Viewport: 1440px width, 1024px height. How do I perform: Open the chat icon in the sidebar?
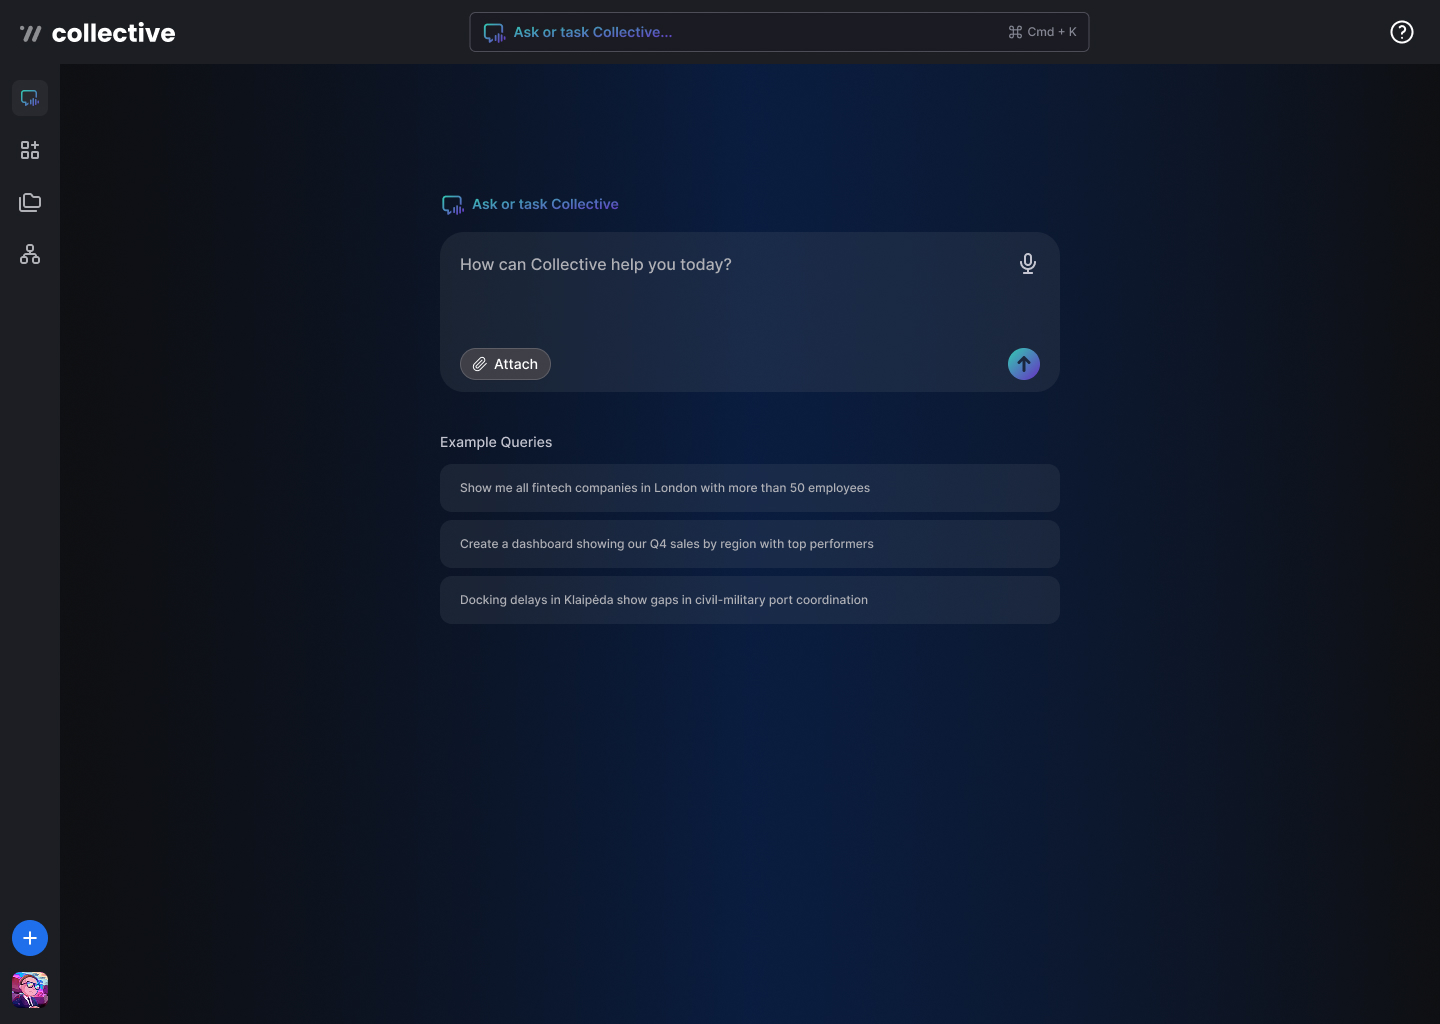(x=30, y=98)
